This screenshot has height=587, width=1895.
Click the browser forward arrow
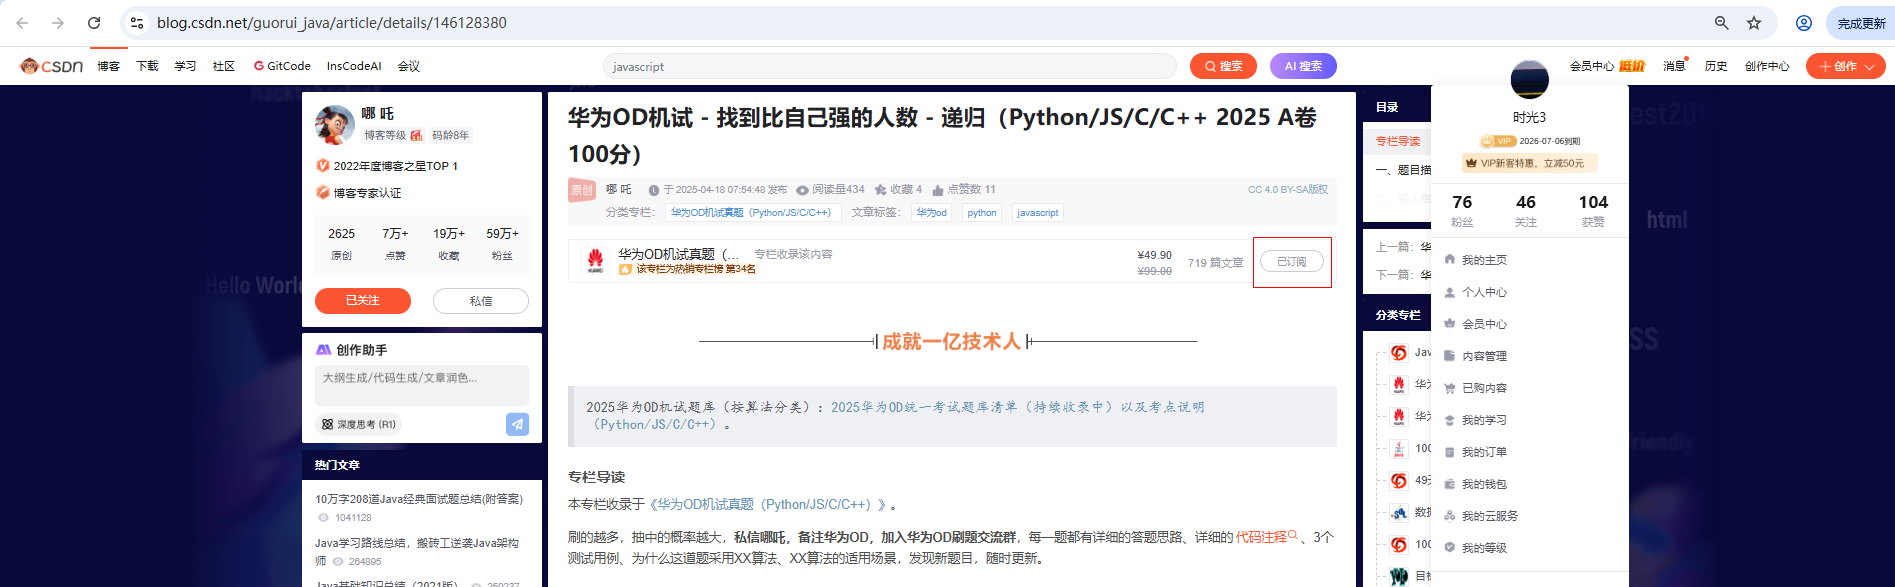pos(58,22)
